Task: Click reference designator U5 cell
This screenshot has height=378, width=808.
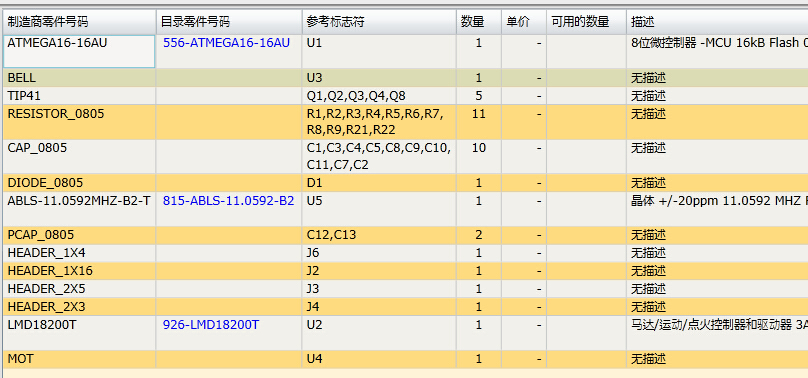Action: (379, 209)
